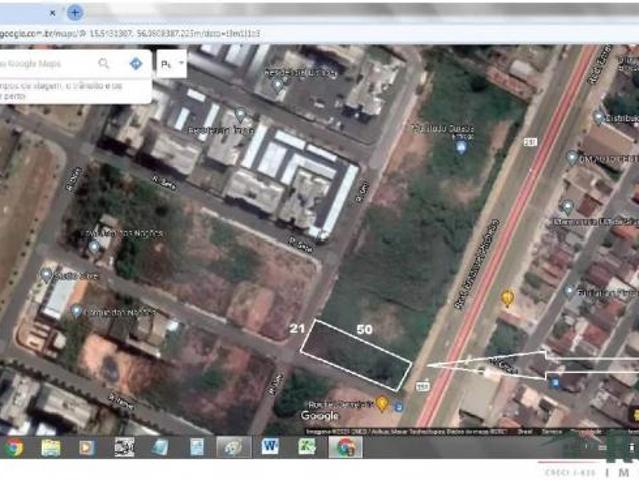This screenshot has height=480, width=639.
Task: Select the 'Studio' place pin at far left
Action: pos(46,275)
